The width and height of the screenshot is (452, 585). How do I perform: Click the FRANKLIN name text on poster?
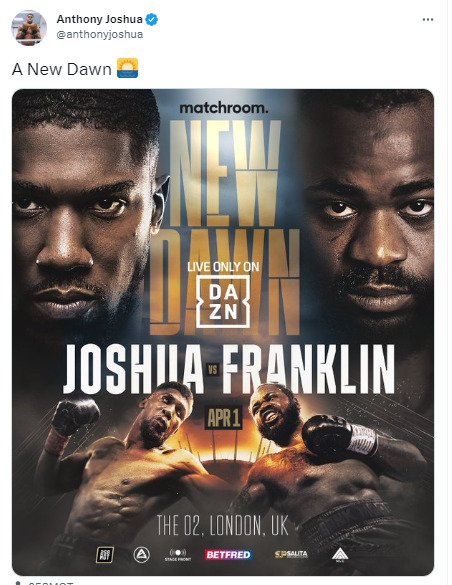click(x=308, y=369)
